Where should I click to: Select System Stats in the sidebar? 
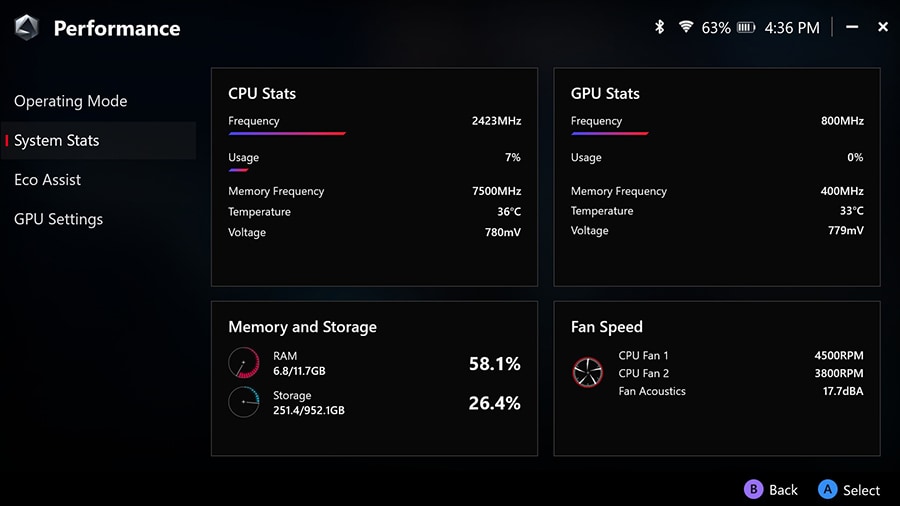click(57, 141)
